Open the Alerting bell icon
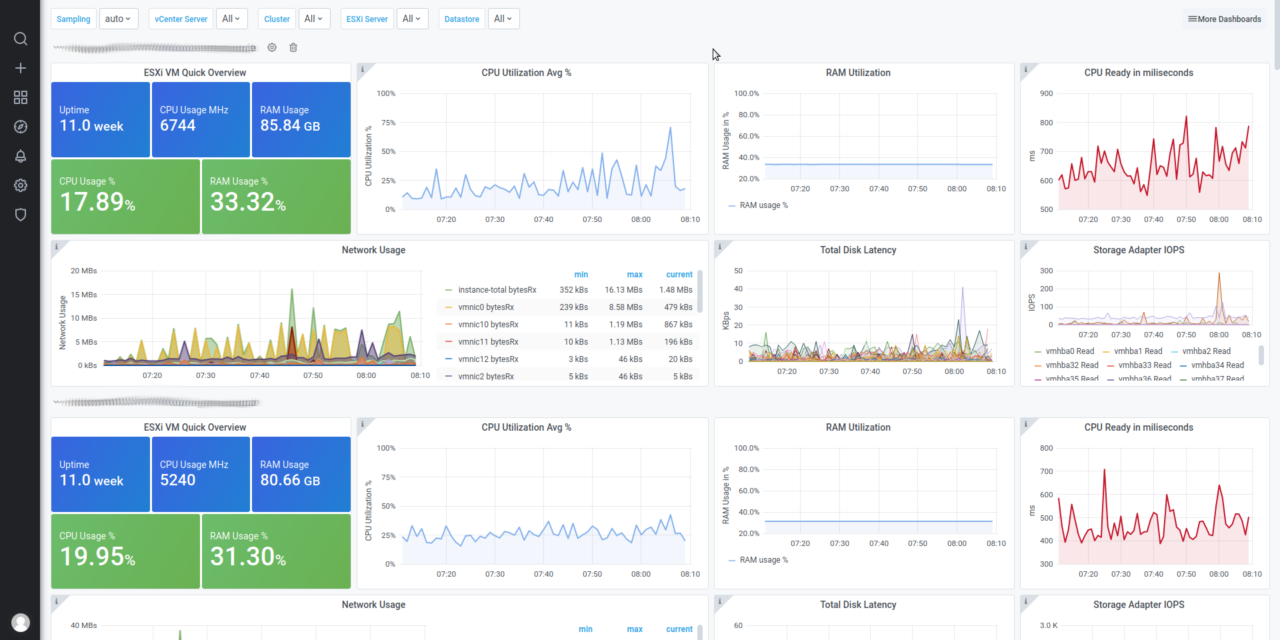 pos(20,156)
